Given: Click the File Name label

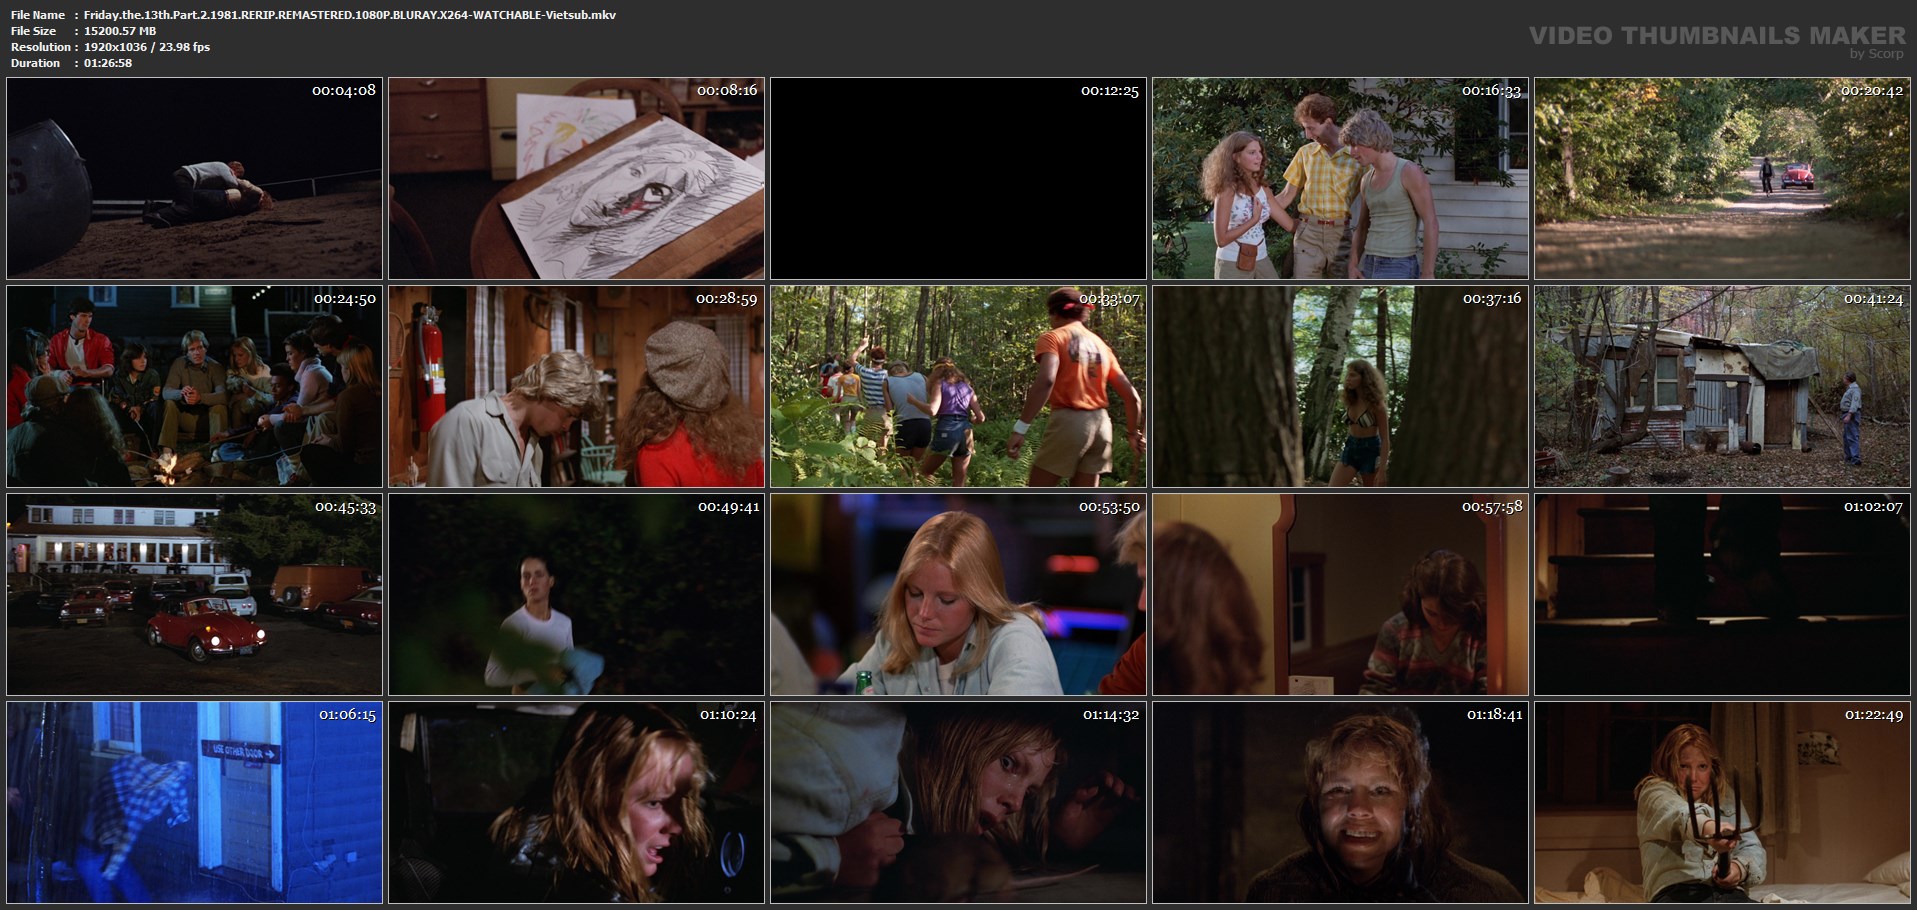Looking at the screenshot, I should click(38, 15).
